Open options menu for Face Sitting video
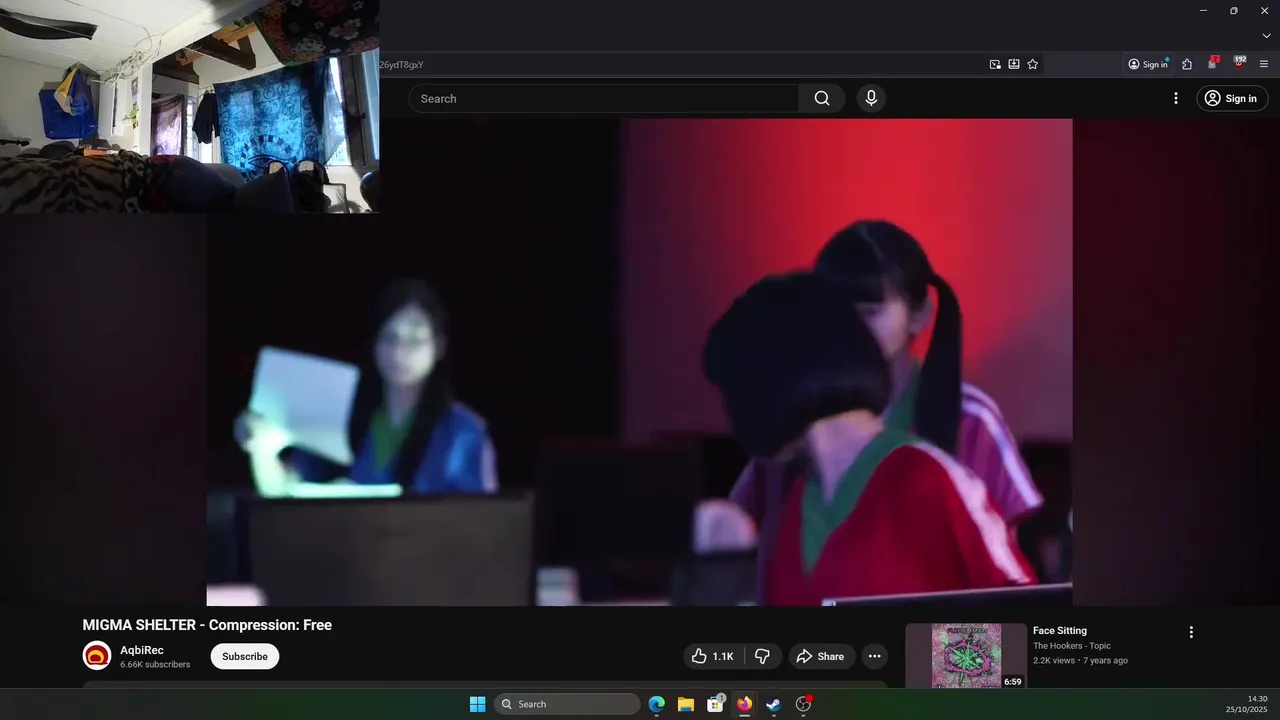The width and height of the screenshot is (1280, 720). (1191, 632)
